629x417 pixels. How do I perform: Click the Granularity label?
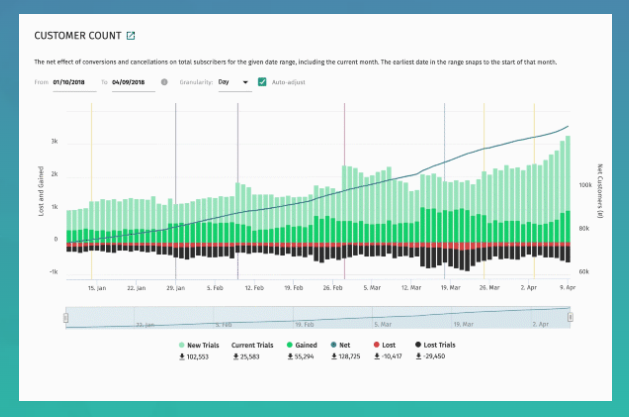coord(196,82)
